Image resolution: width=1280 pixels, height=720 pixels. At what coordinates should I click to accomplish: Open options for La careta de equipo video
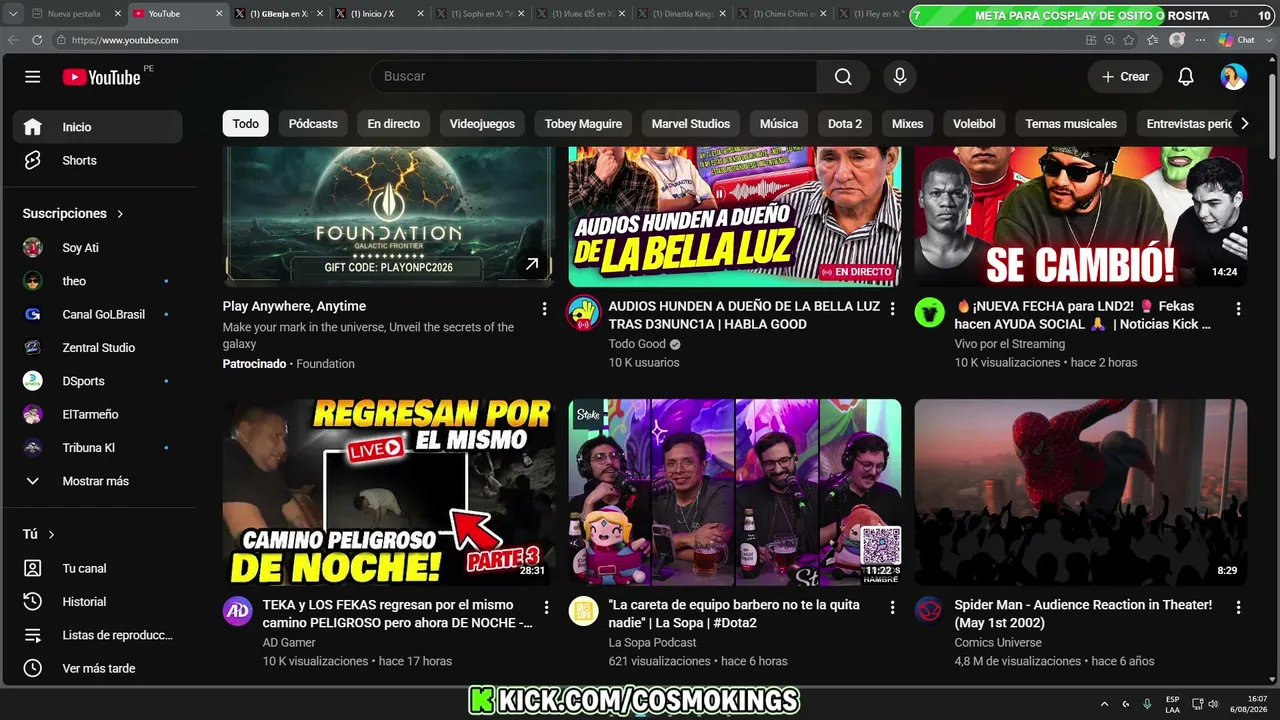[892, 607]
